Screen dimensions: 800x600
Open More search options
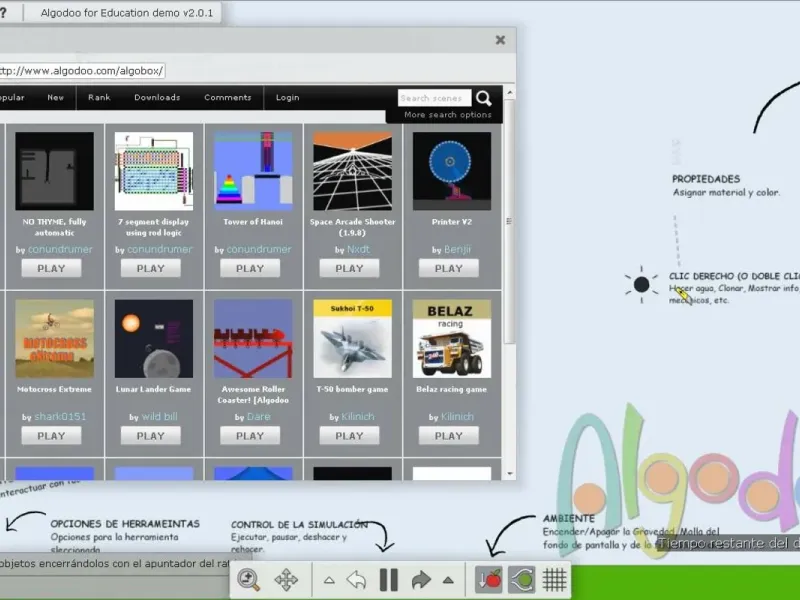click(x=447, y=115)
